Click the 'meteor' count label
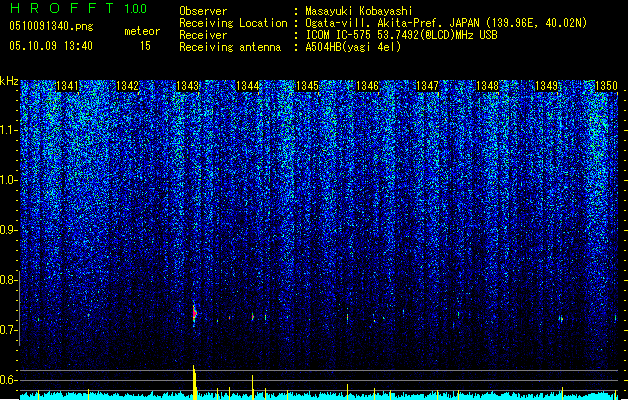This screenshot has width=629, height=400. click(x=142, y=31)
